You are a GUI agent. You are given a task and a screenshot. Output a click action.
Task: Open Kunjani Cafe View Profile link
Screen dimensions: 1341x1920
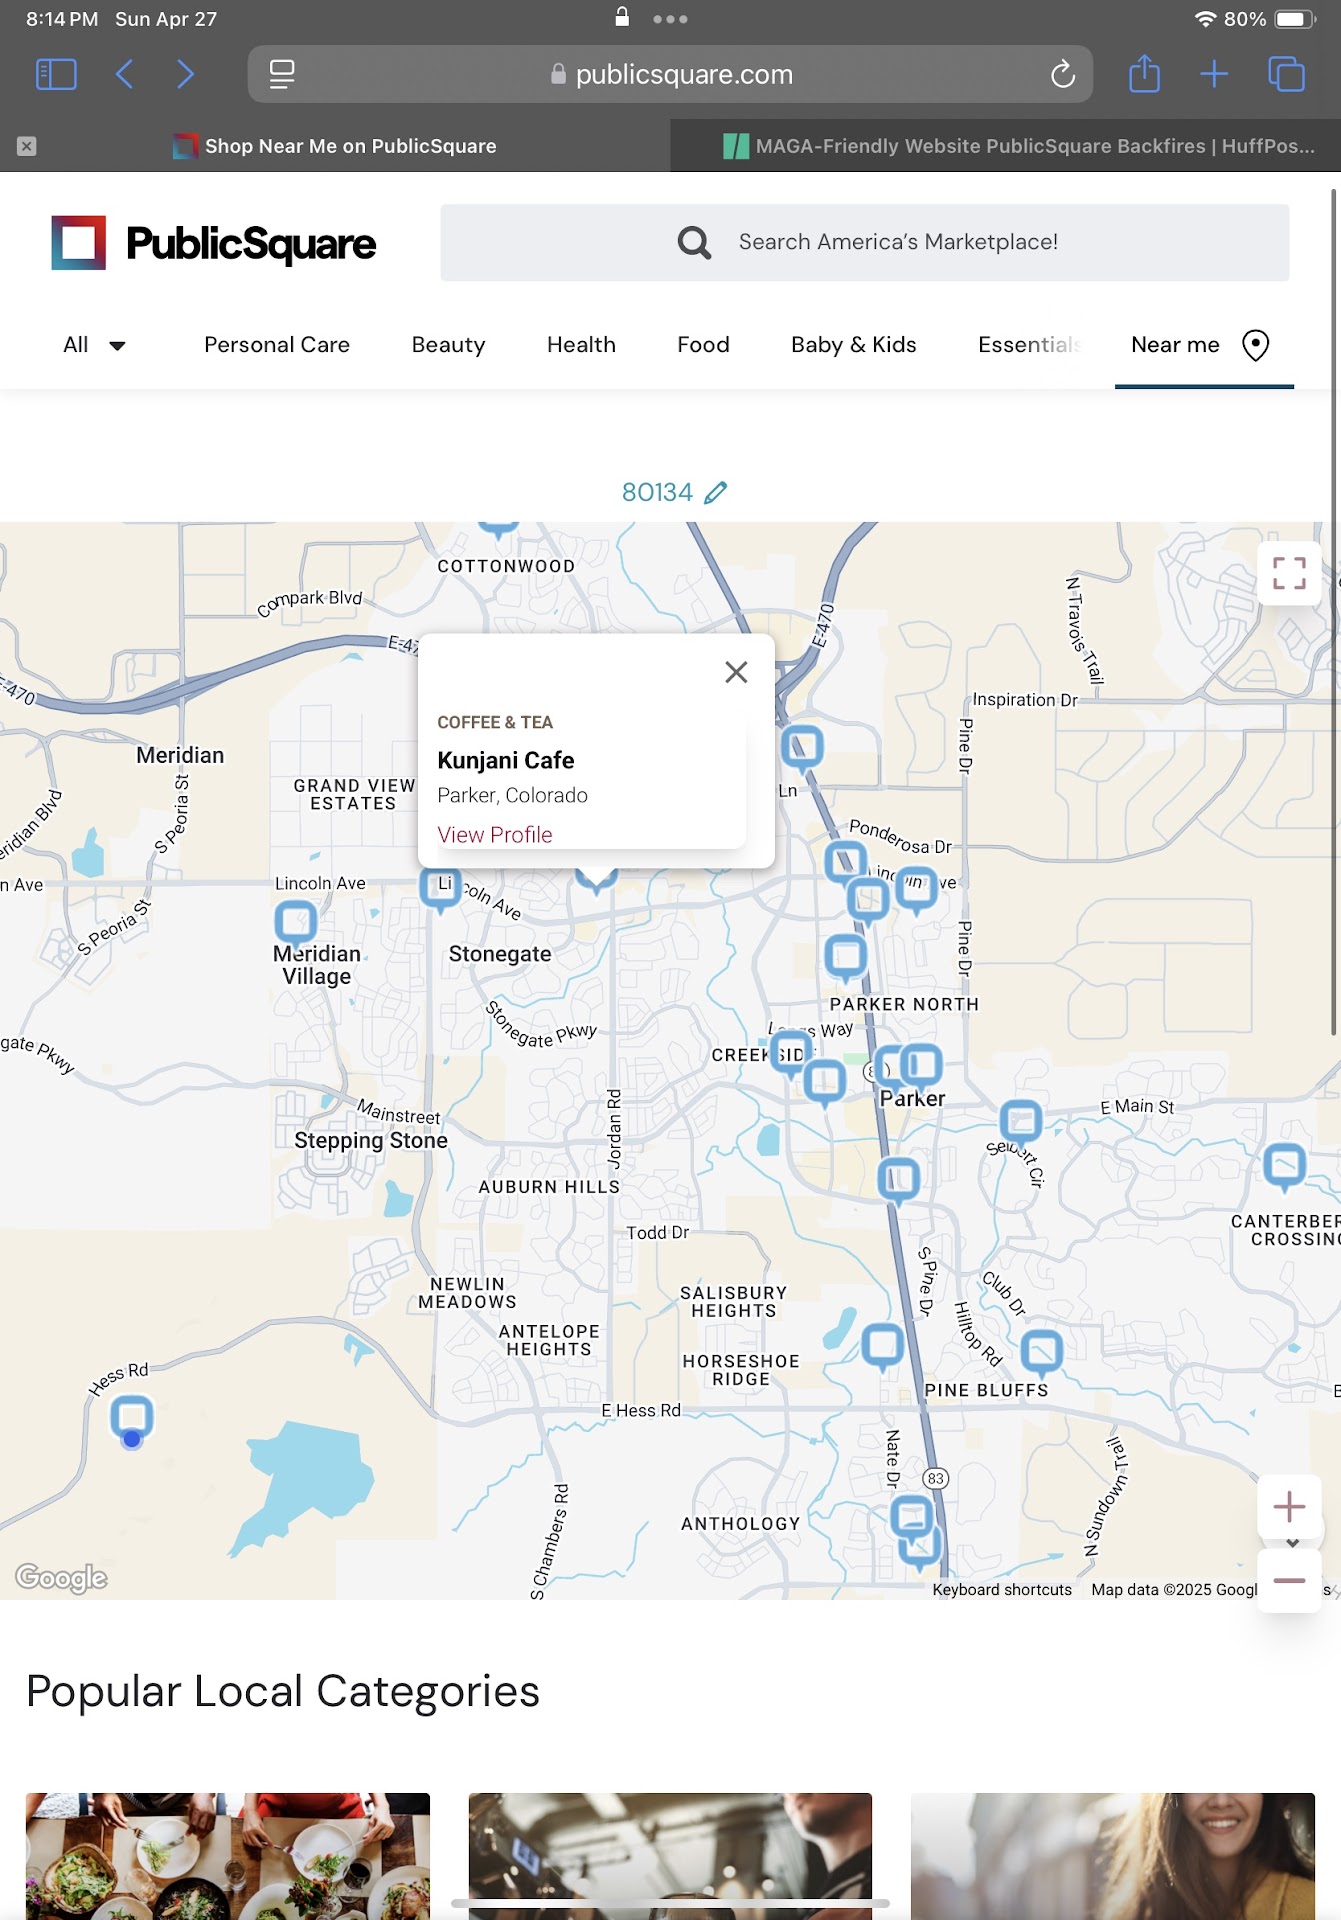point(495,834)
